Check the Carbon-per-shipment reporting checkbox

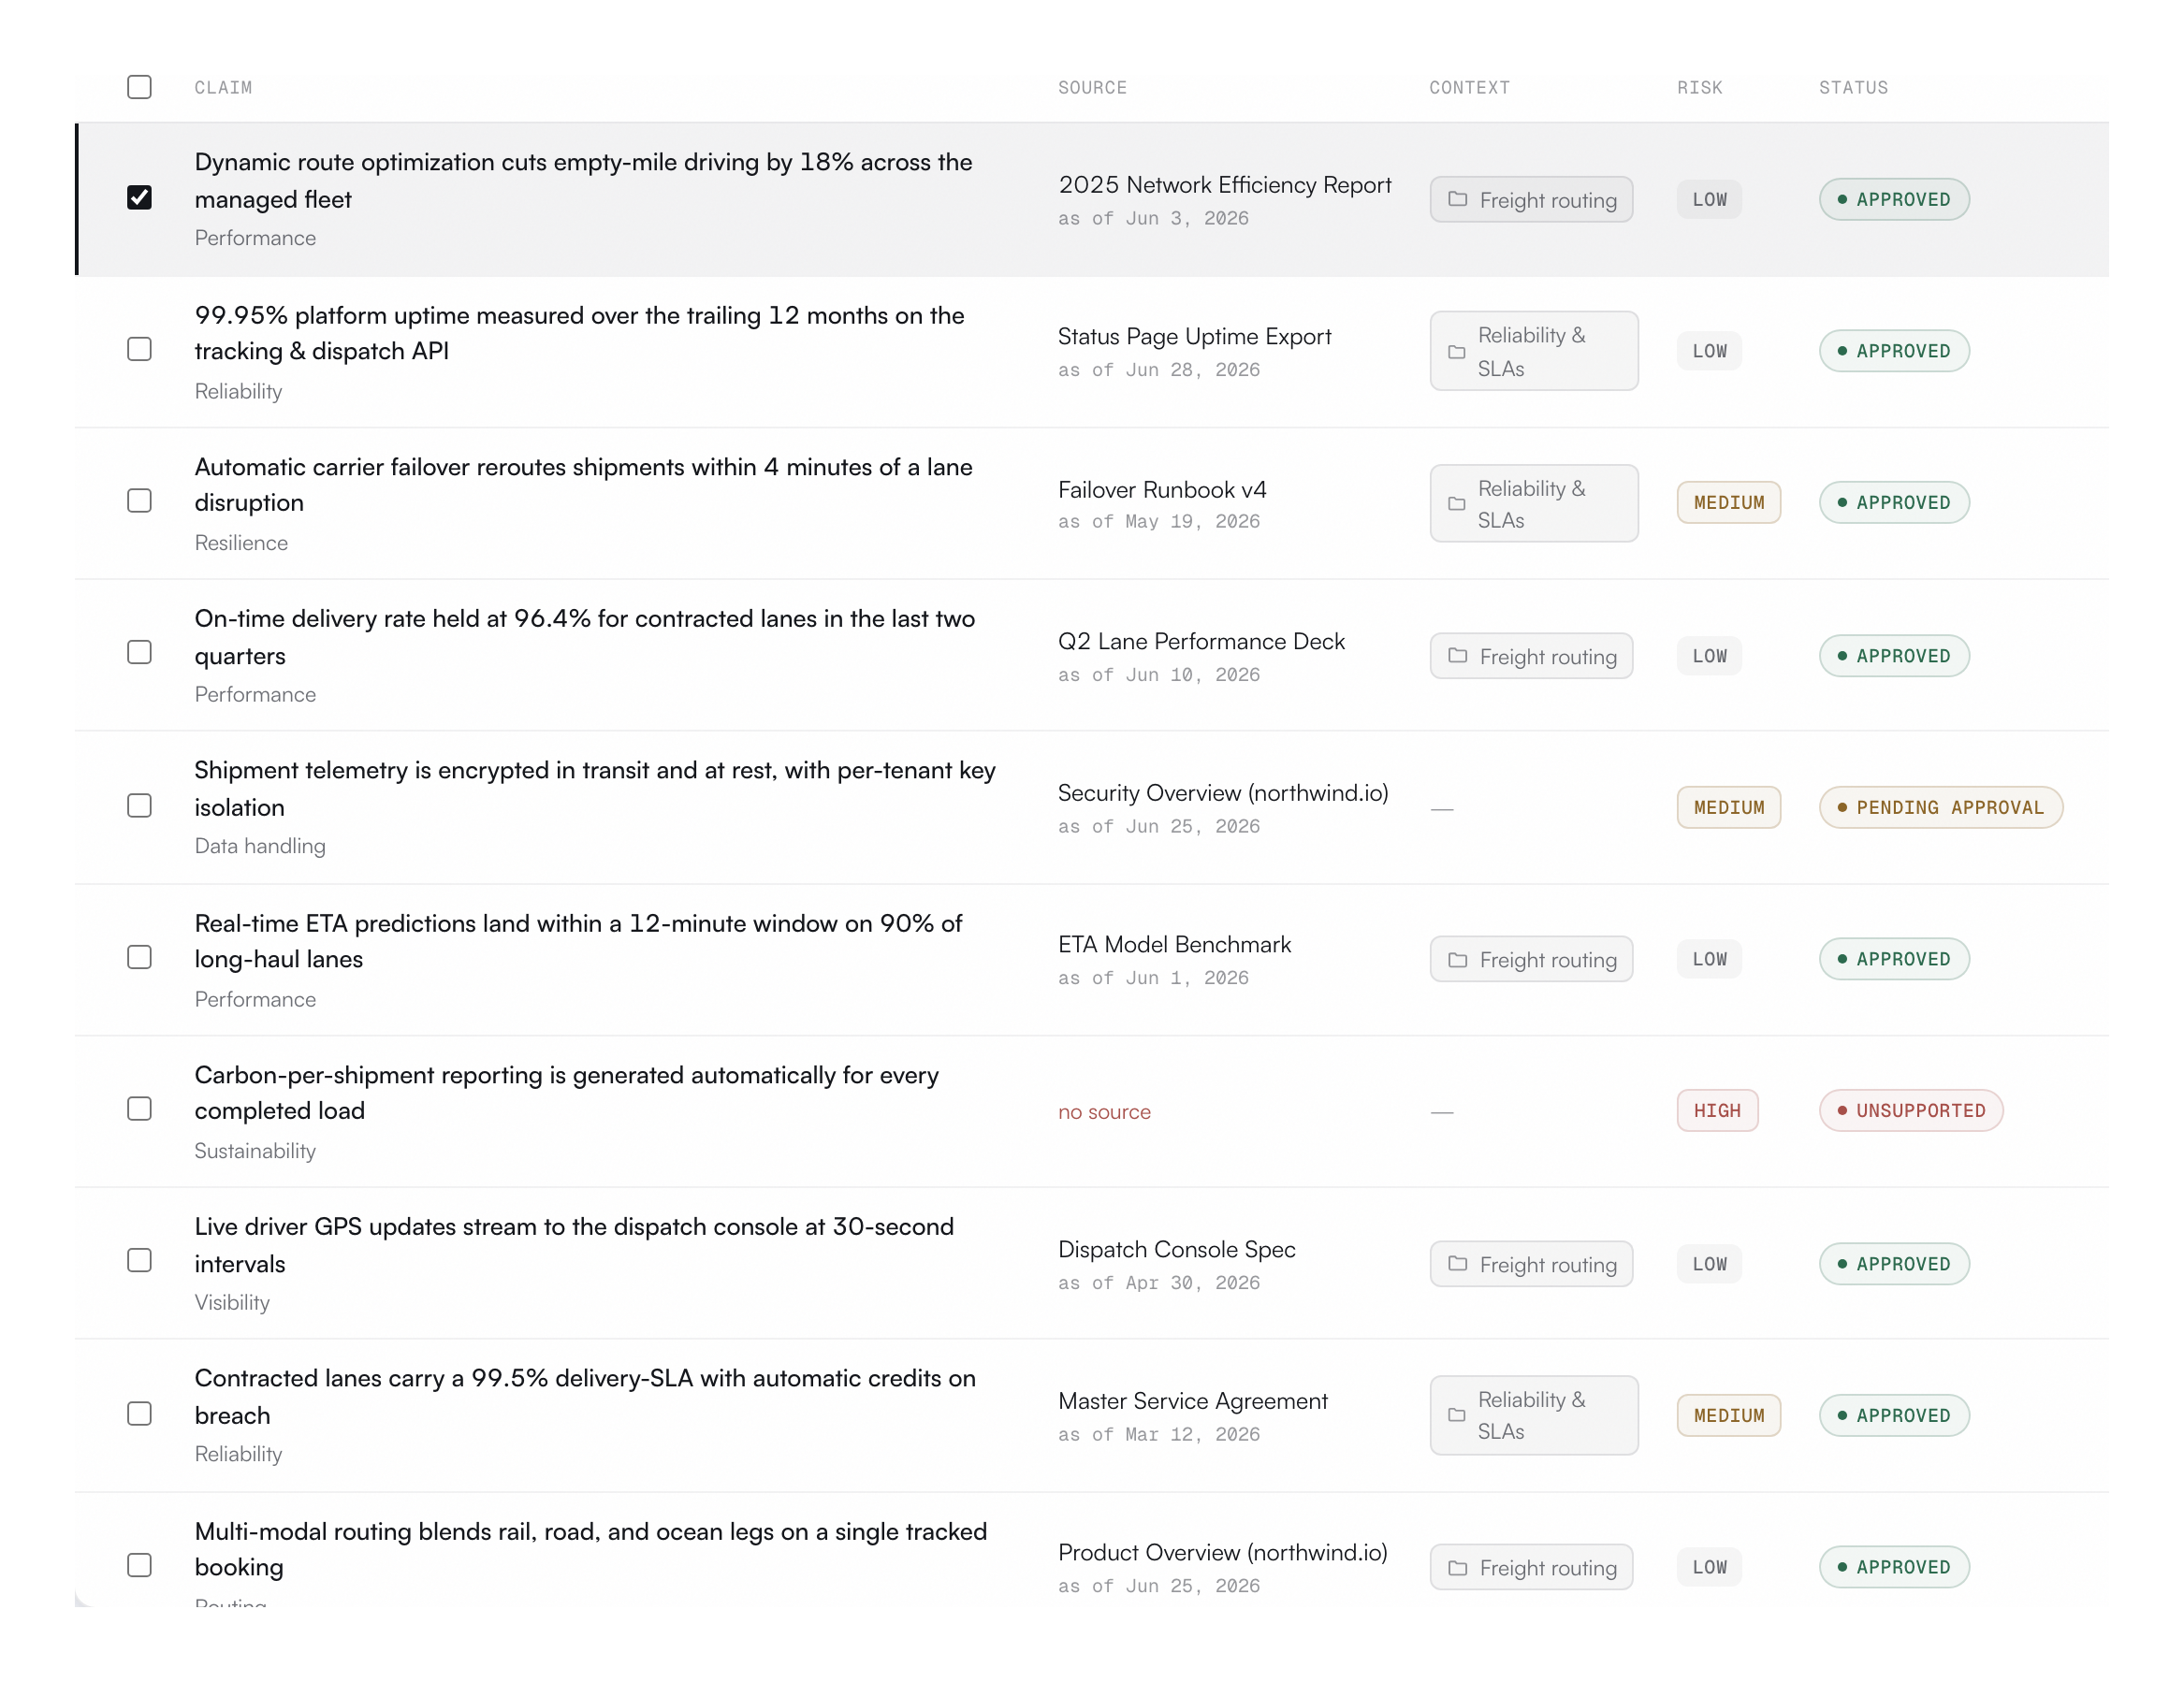139,1110
